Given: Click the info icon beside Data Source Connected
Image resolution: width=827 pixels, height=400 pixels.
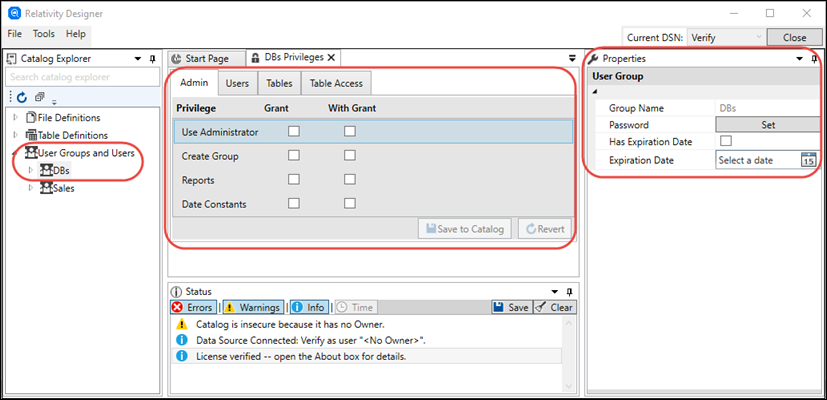Looking at the screenshot, I should click(x=182, y=340).
